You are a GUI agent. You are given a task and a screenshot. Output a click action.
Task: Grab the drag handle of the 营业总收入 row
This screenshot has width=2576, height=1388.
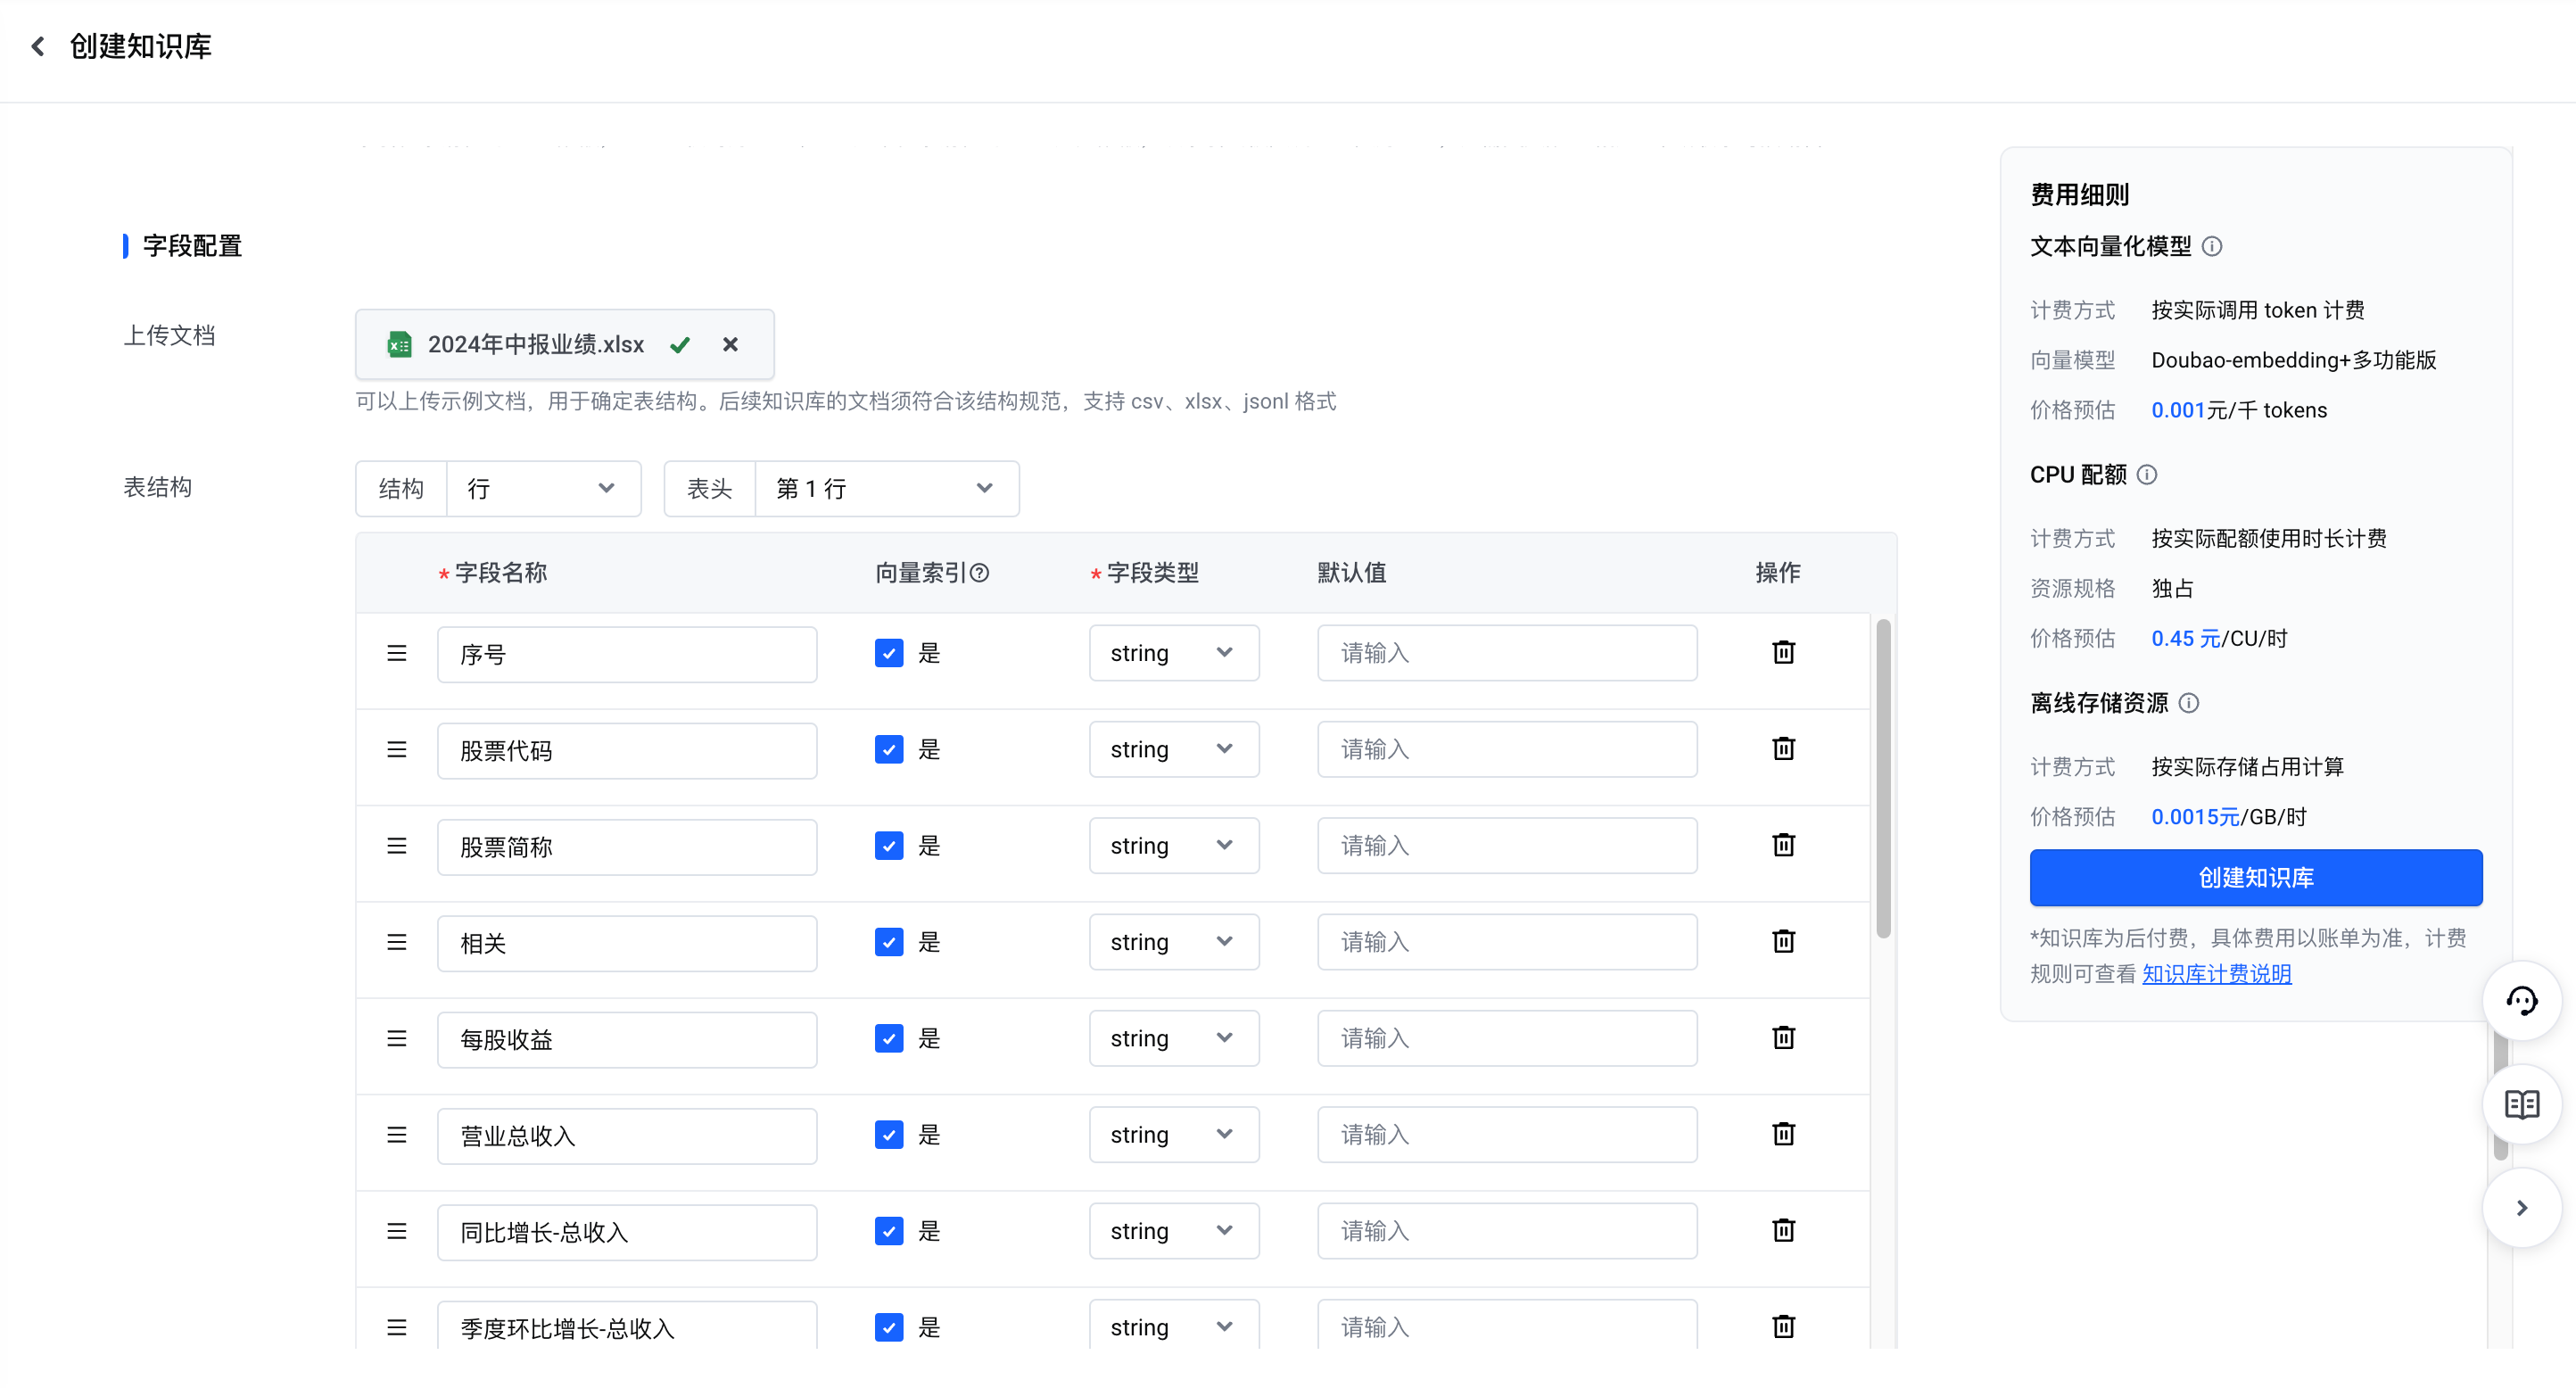click(397, 1135)
